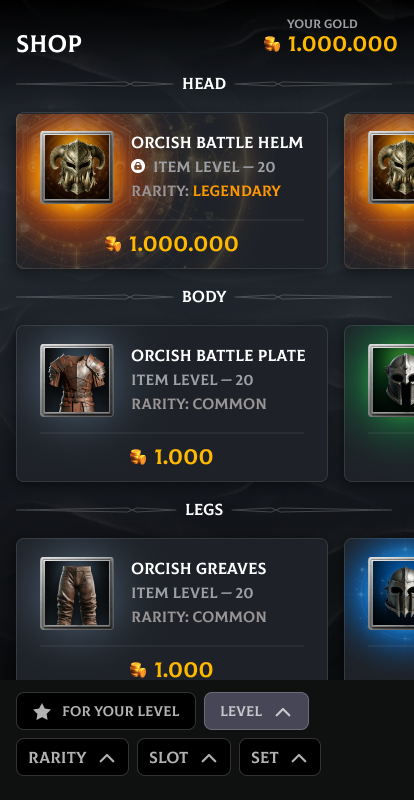414x800 pixels.
Task: Click the coin icon on Battle Plate price
Action: click(x=138, y=457)
